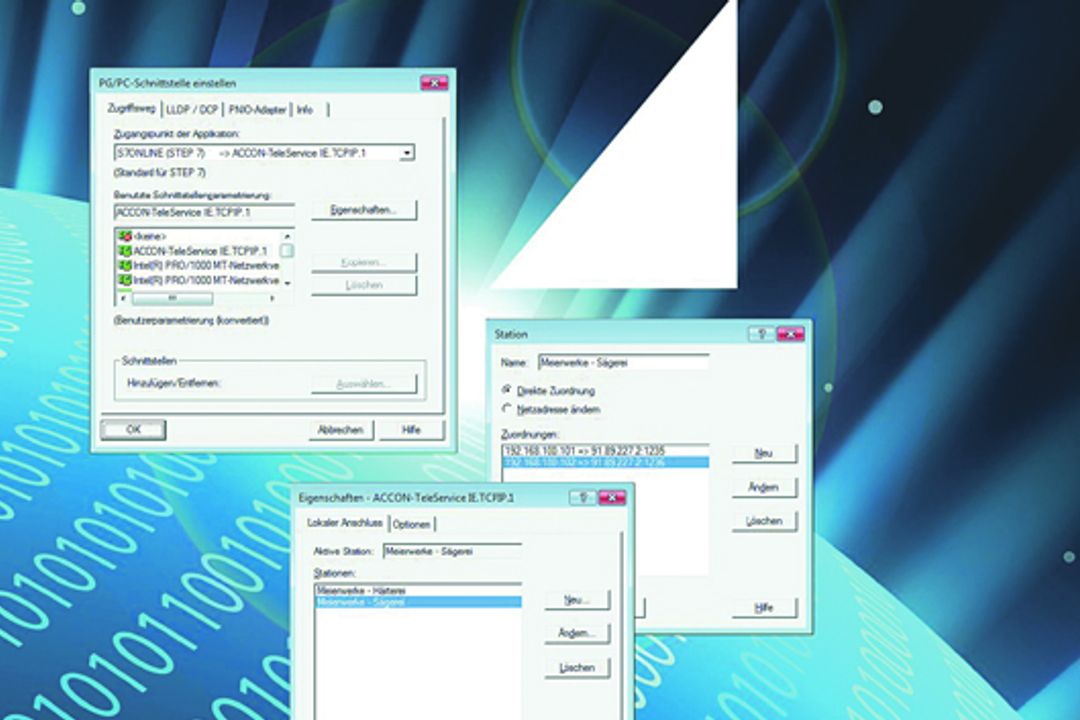
Task: Close the Eigenschaften ACCON-TeleService dialog
Action: [x=612, y=497]
